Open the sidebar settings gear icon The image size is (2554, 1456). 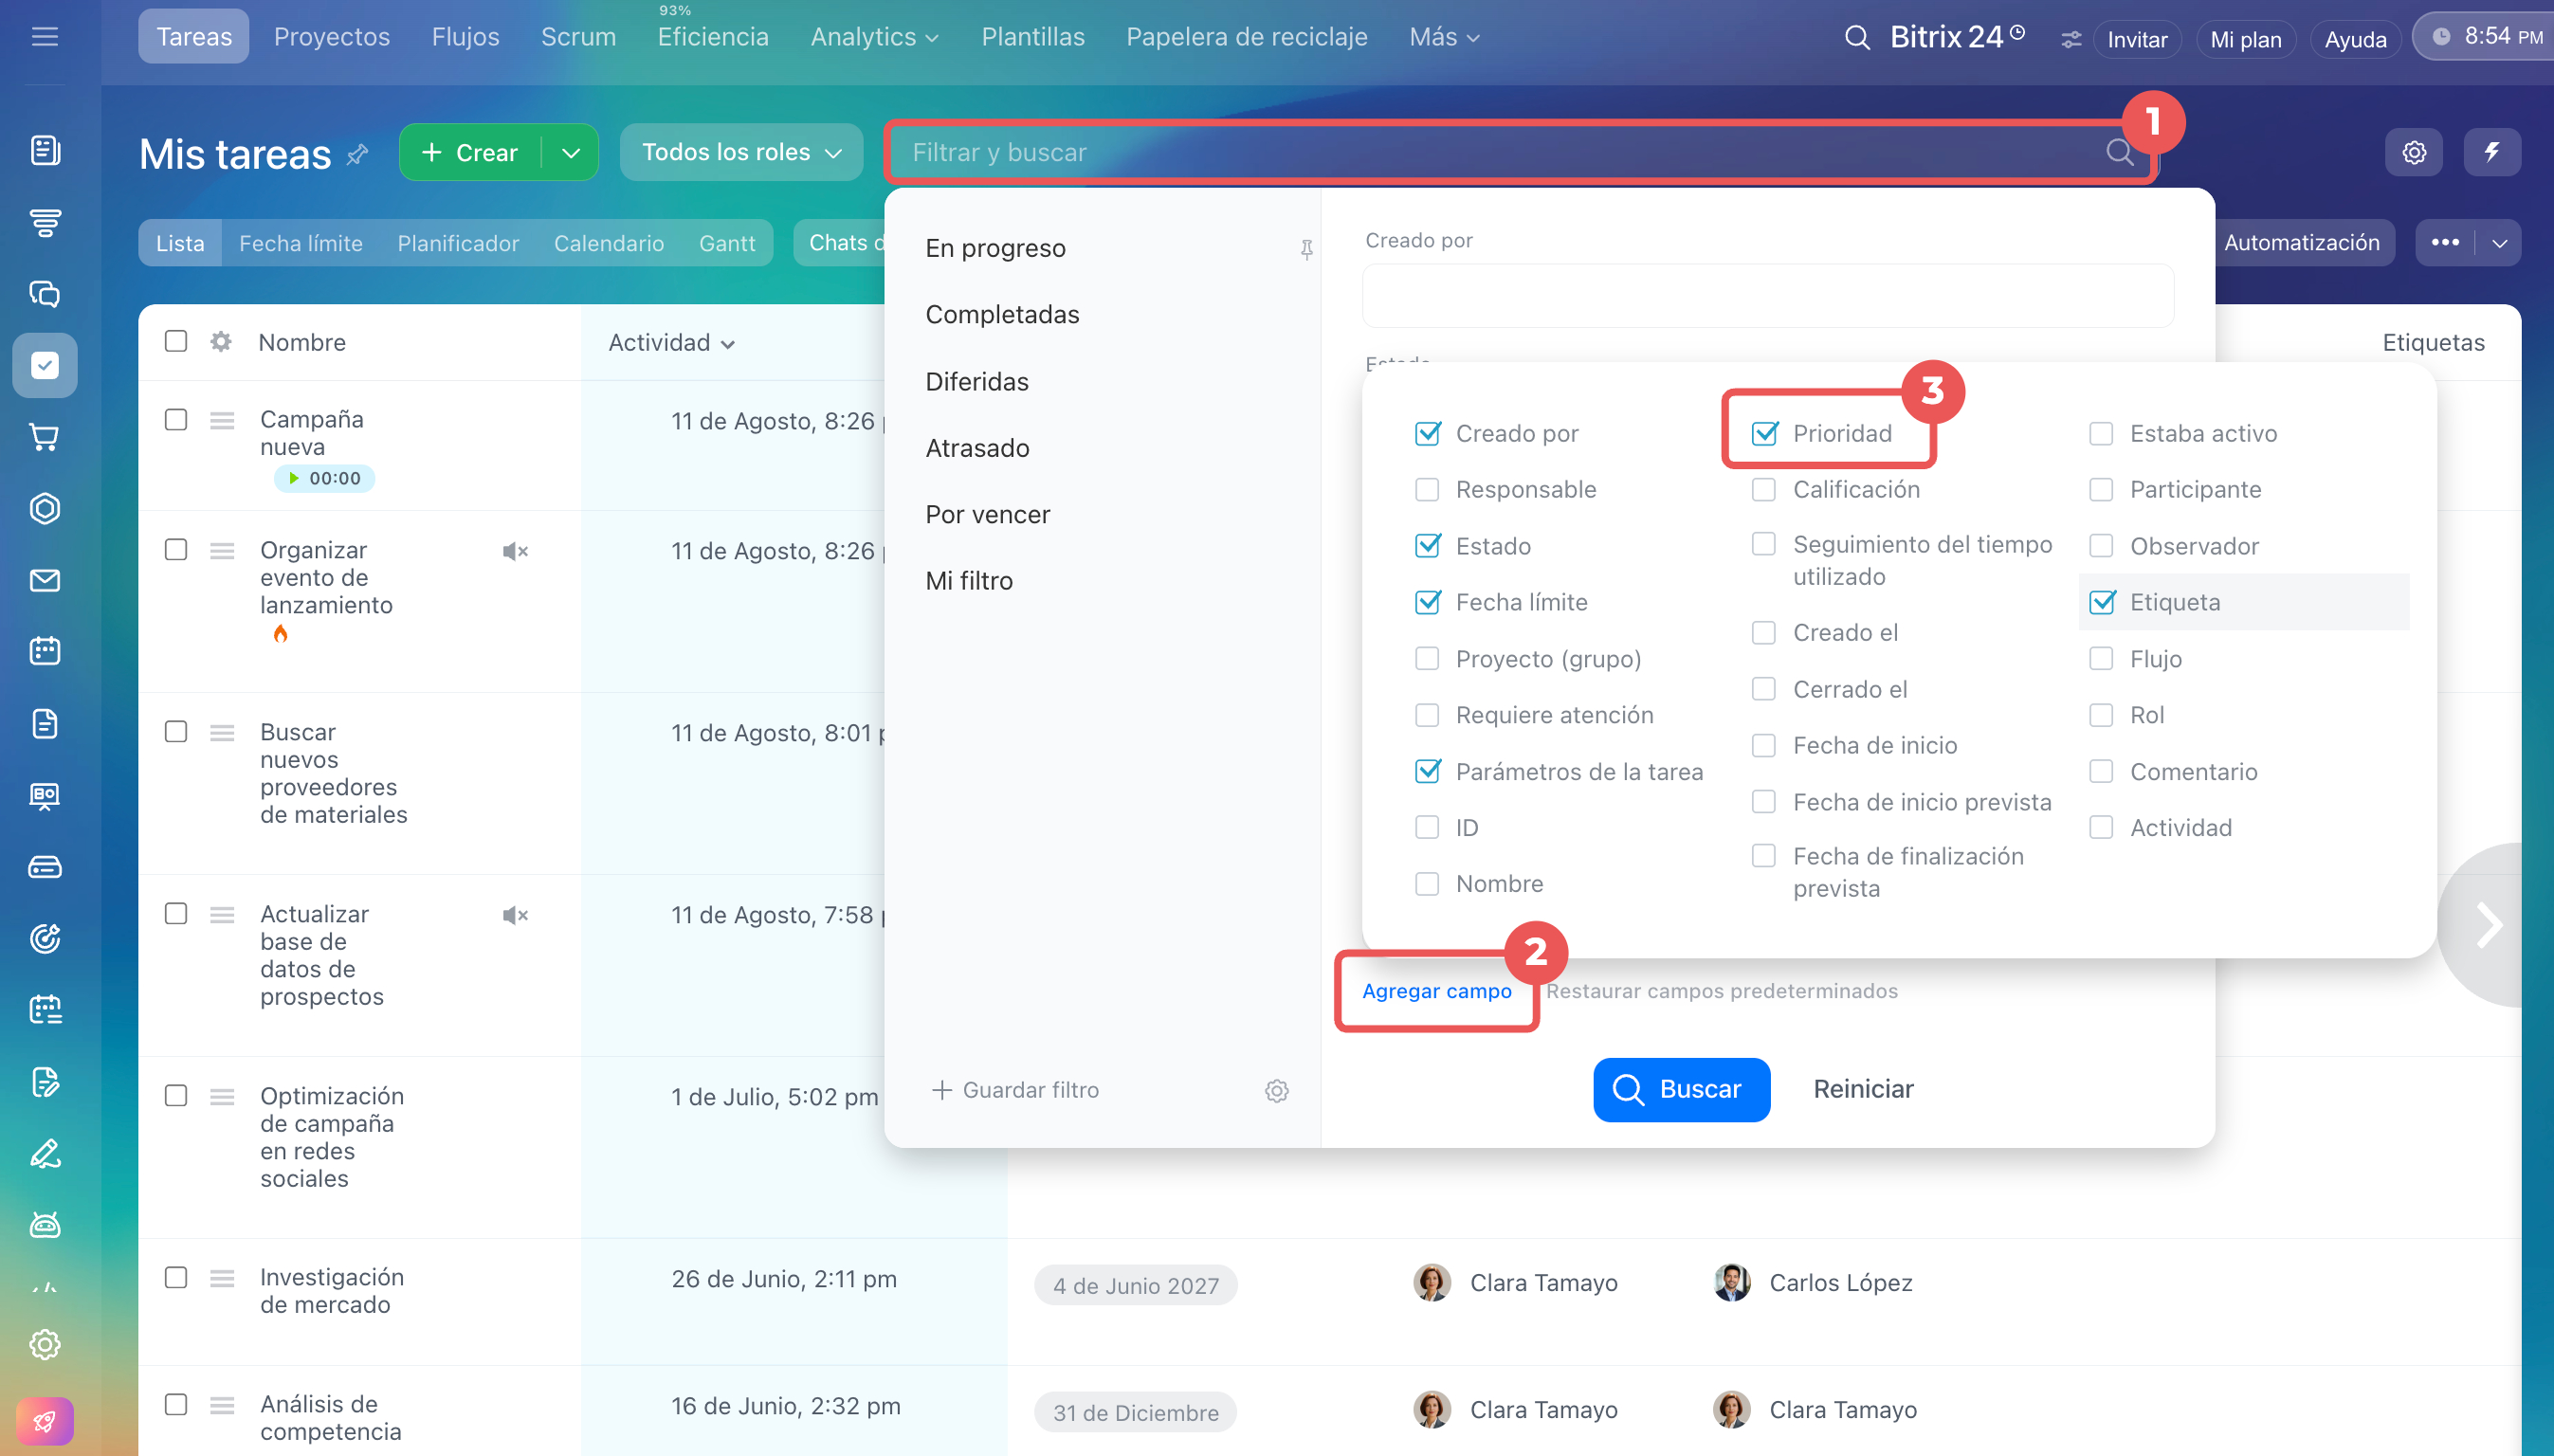tap(45, 1344)
